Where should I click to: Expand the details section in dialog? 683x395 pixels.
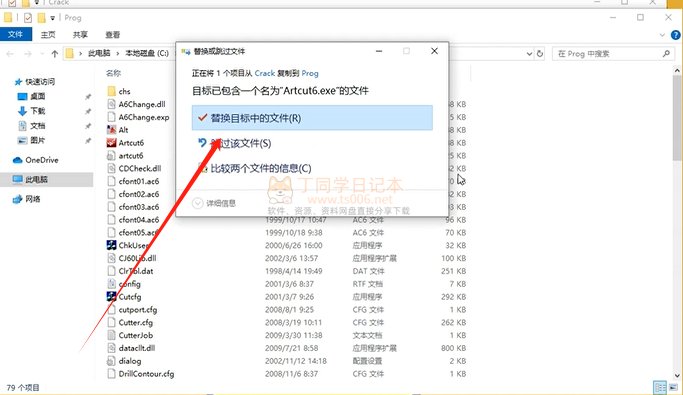(x=214, y=203)
